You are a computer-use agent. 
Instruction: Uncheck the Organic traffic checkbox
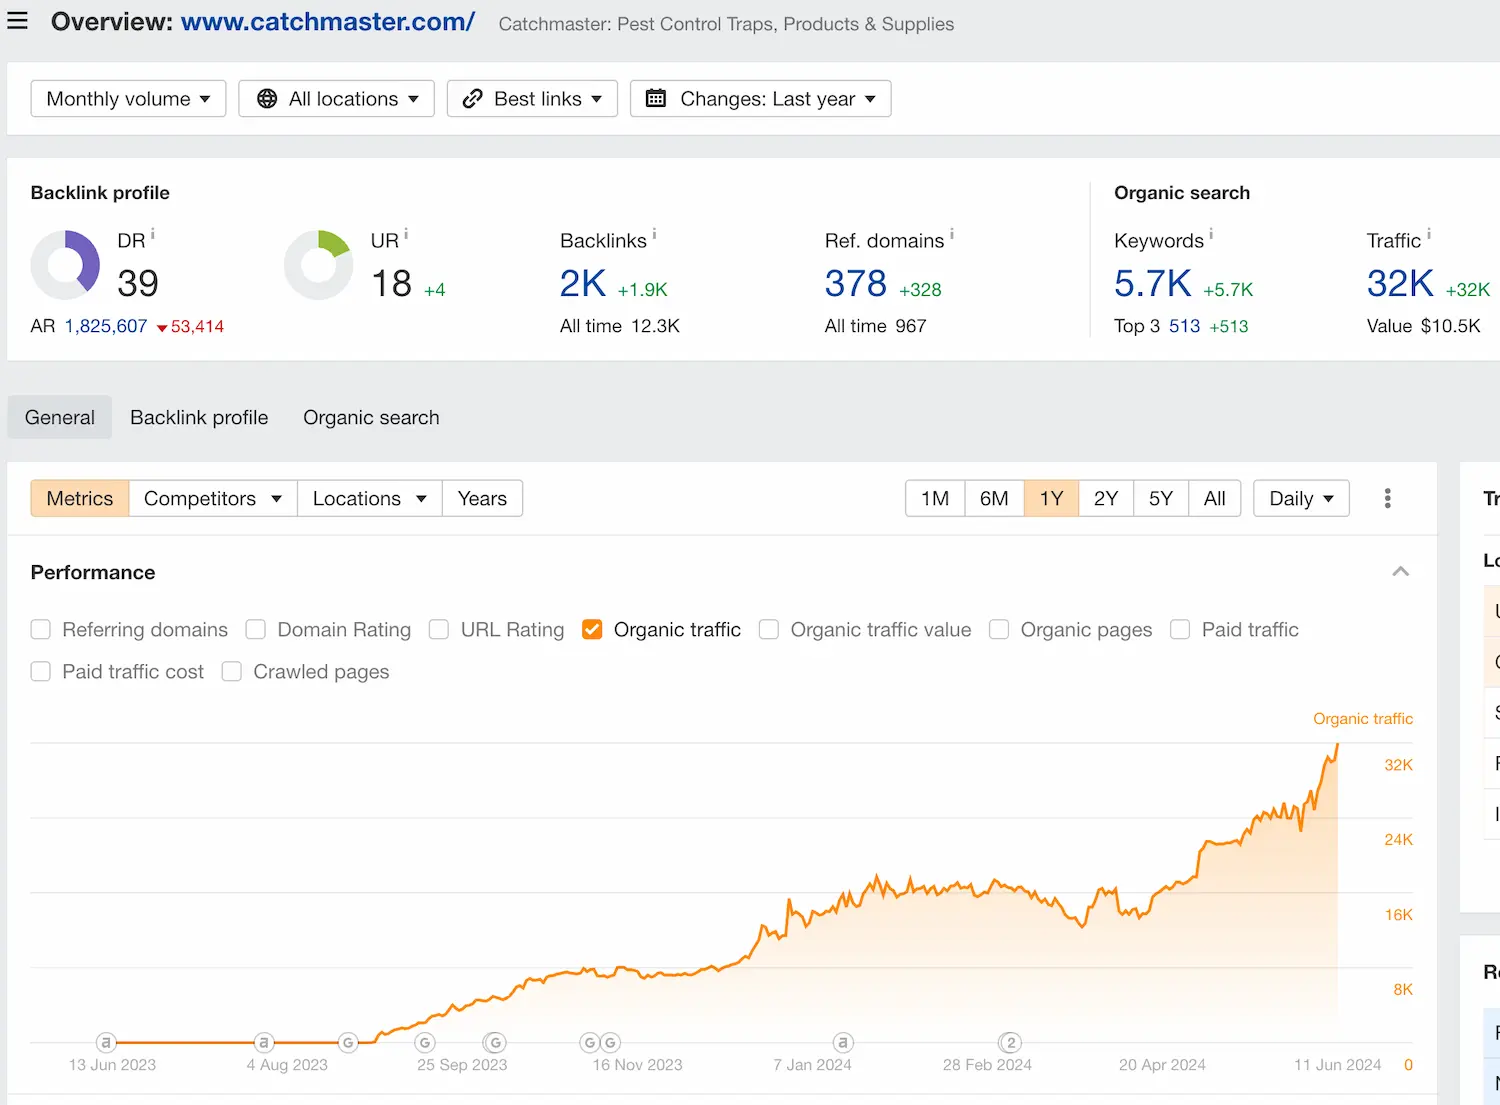click(x=592, y=629)
